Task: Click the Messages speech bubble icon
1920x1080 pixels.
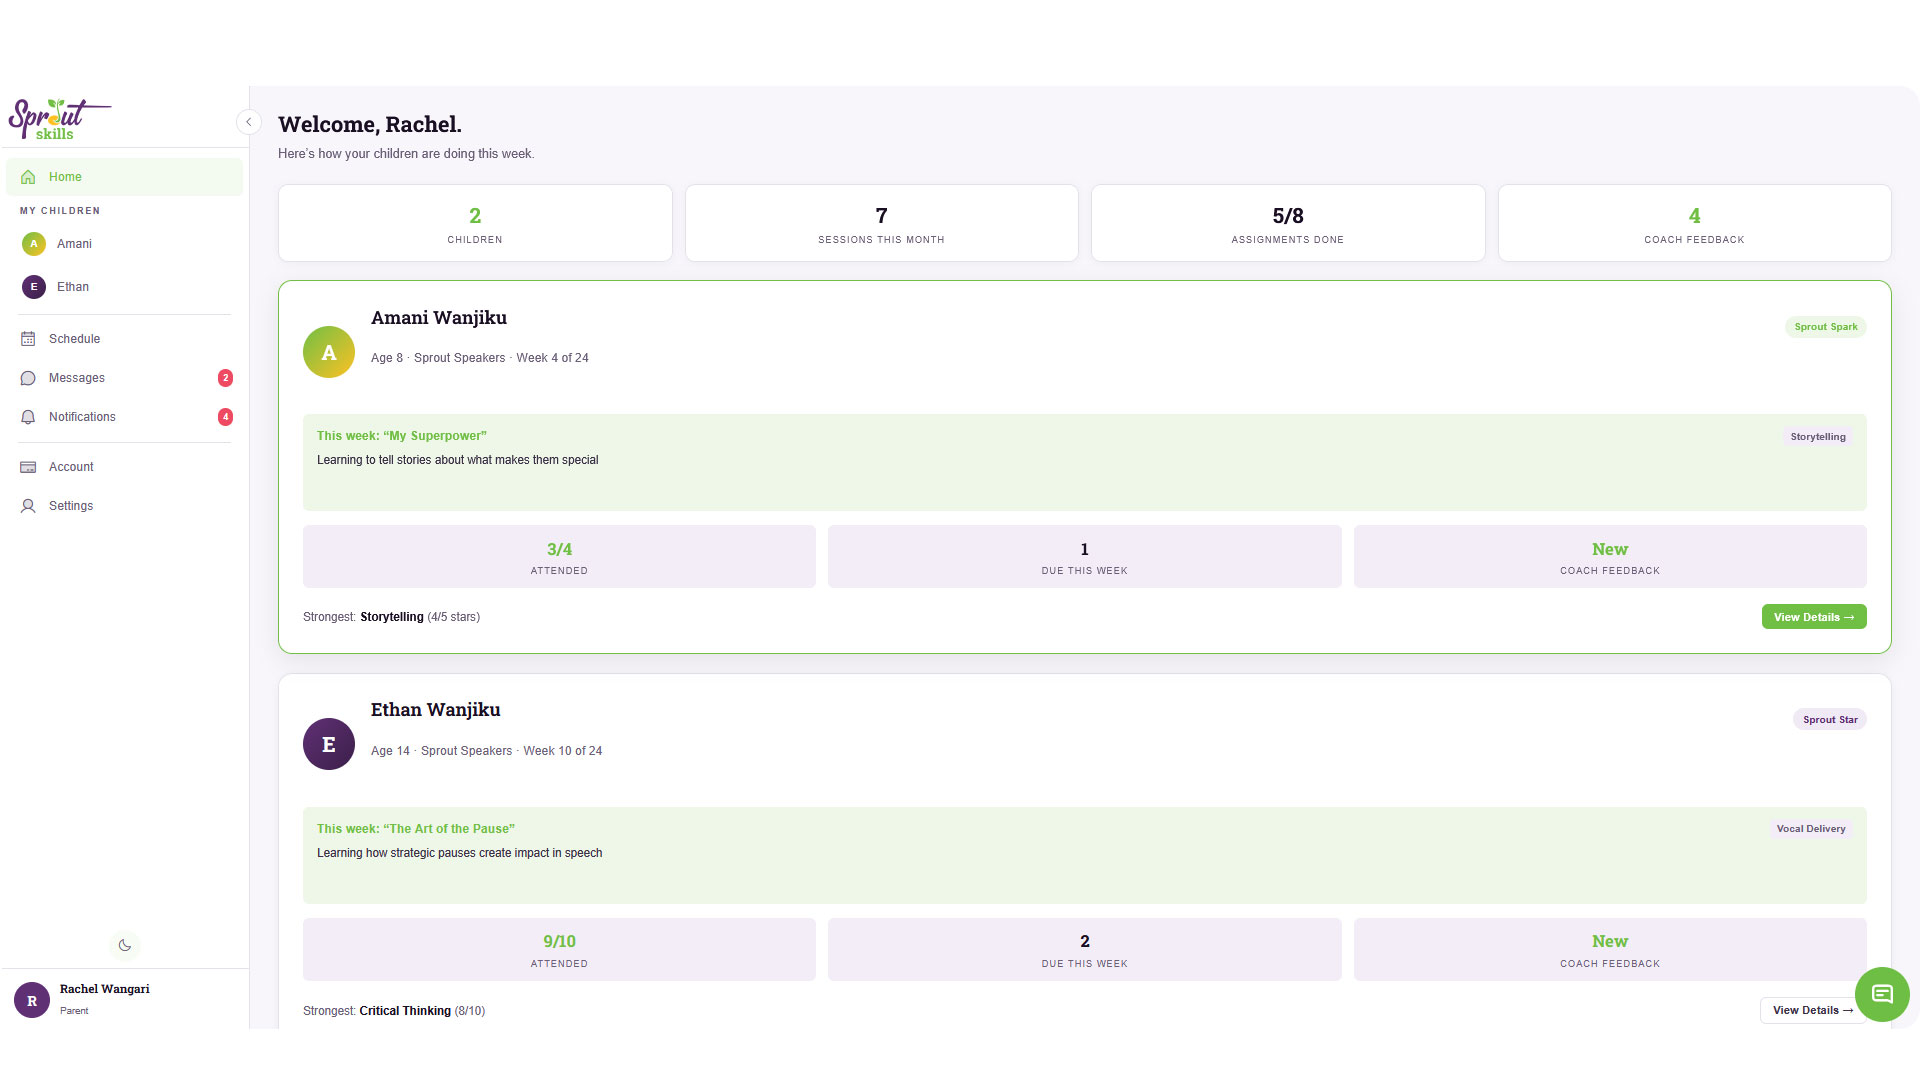Action: coord(28,378)
